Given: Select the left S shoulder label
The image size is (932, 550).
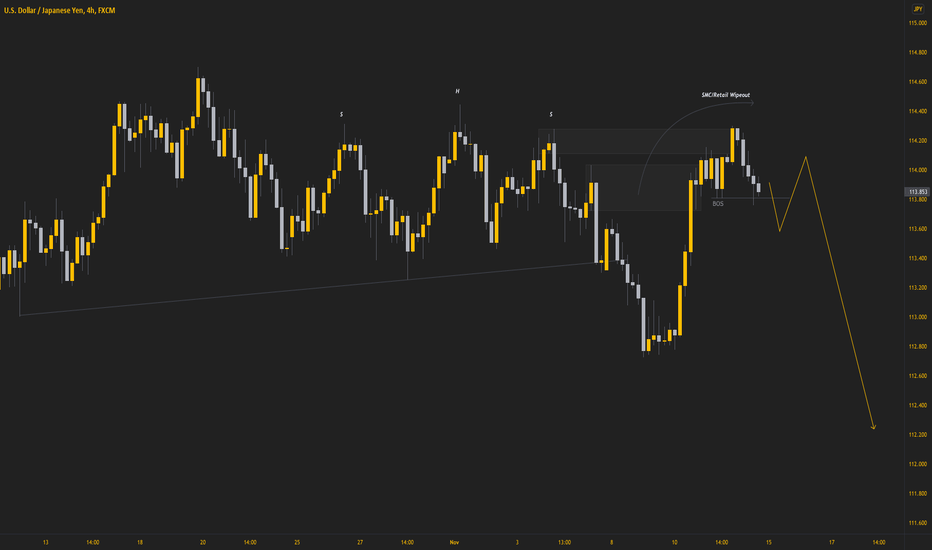Looking at the screenshot, I should coord(342,114).
